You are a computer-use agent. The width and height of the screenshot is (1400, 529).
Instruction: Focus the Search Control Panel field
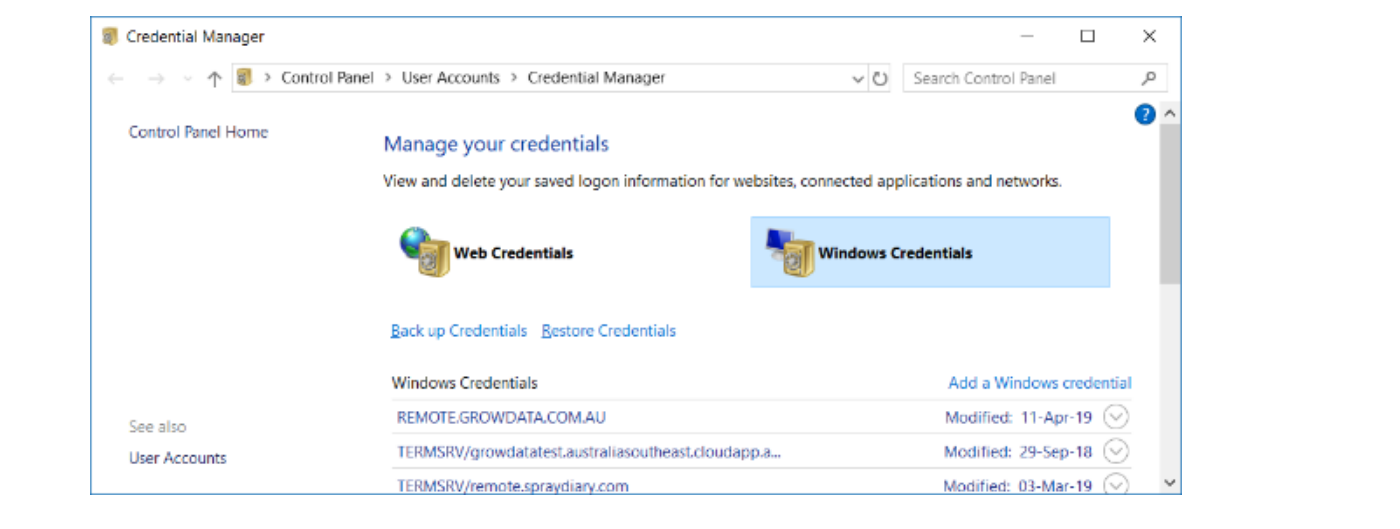[1022, 78]
